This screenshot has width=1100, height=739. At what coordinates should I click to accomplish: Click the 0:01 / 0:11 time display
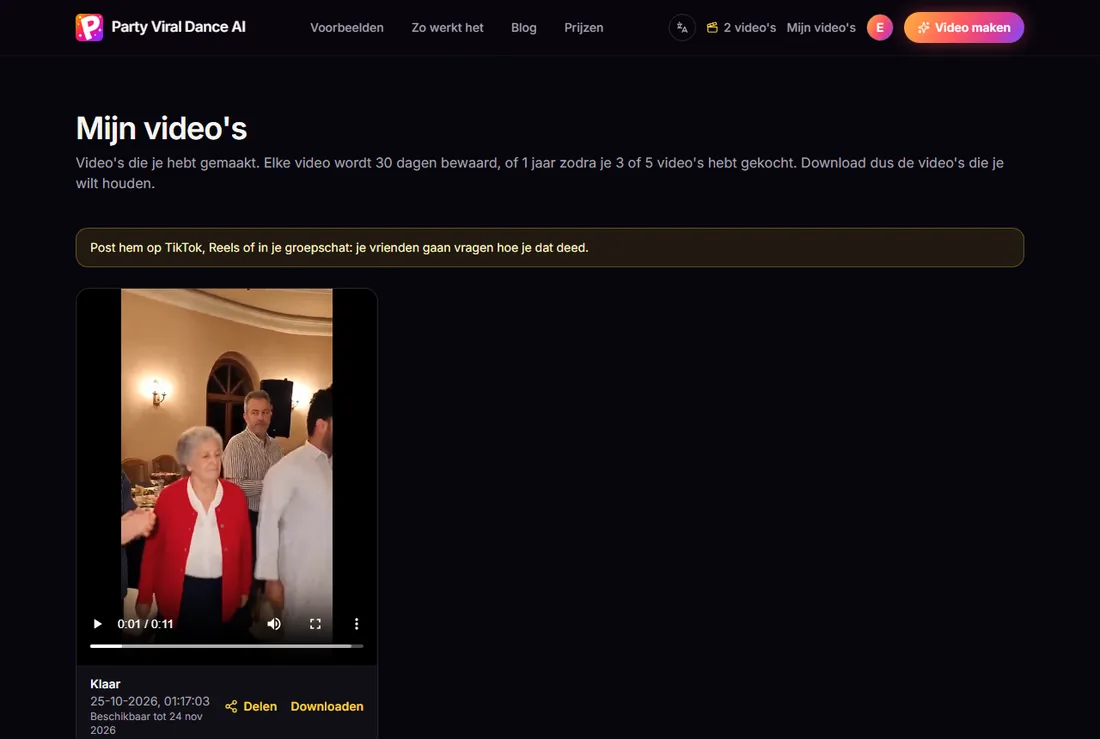(x=145, y=624)
